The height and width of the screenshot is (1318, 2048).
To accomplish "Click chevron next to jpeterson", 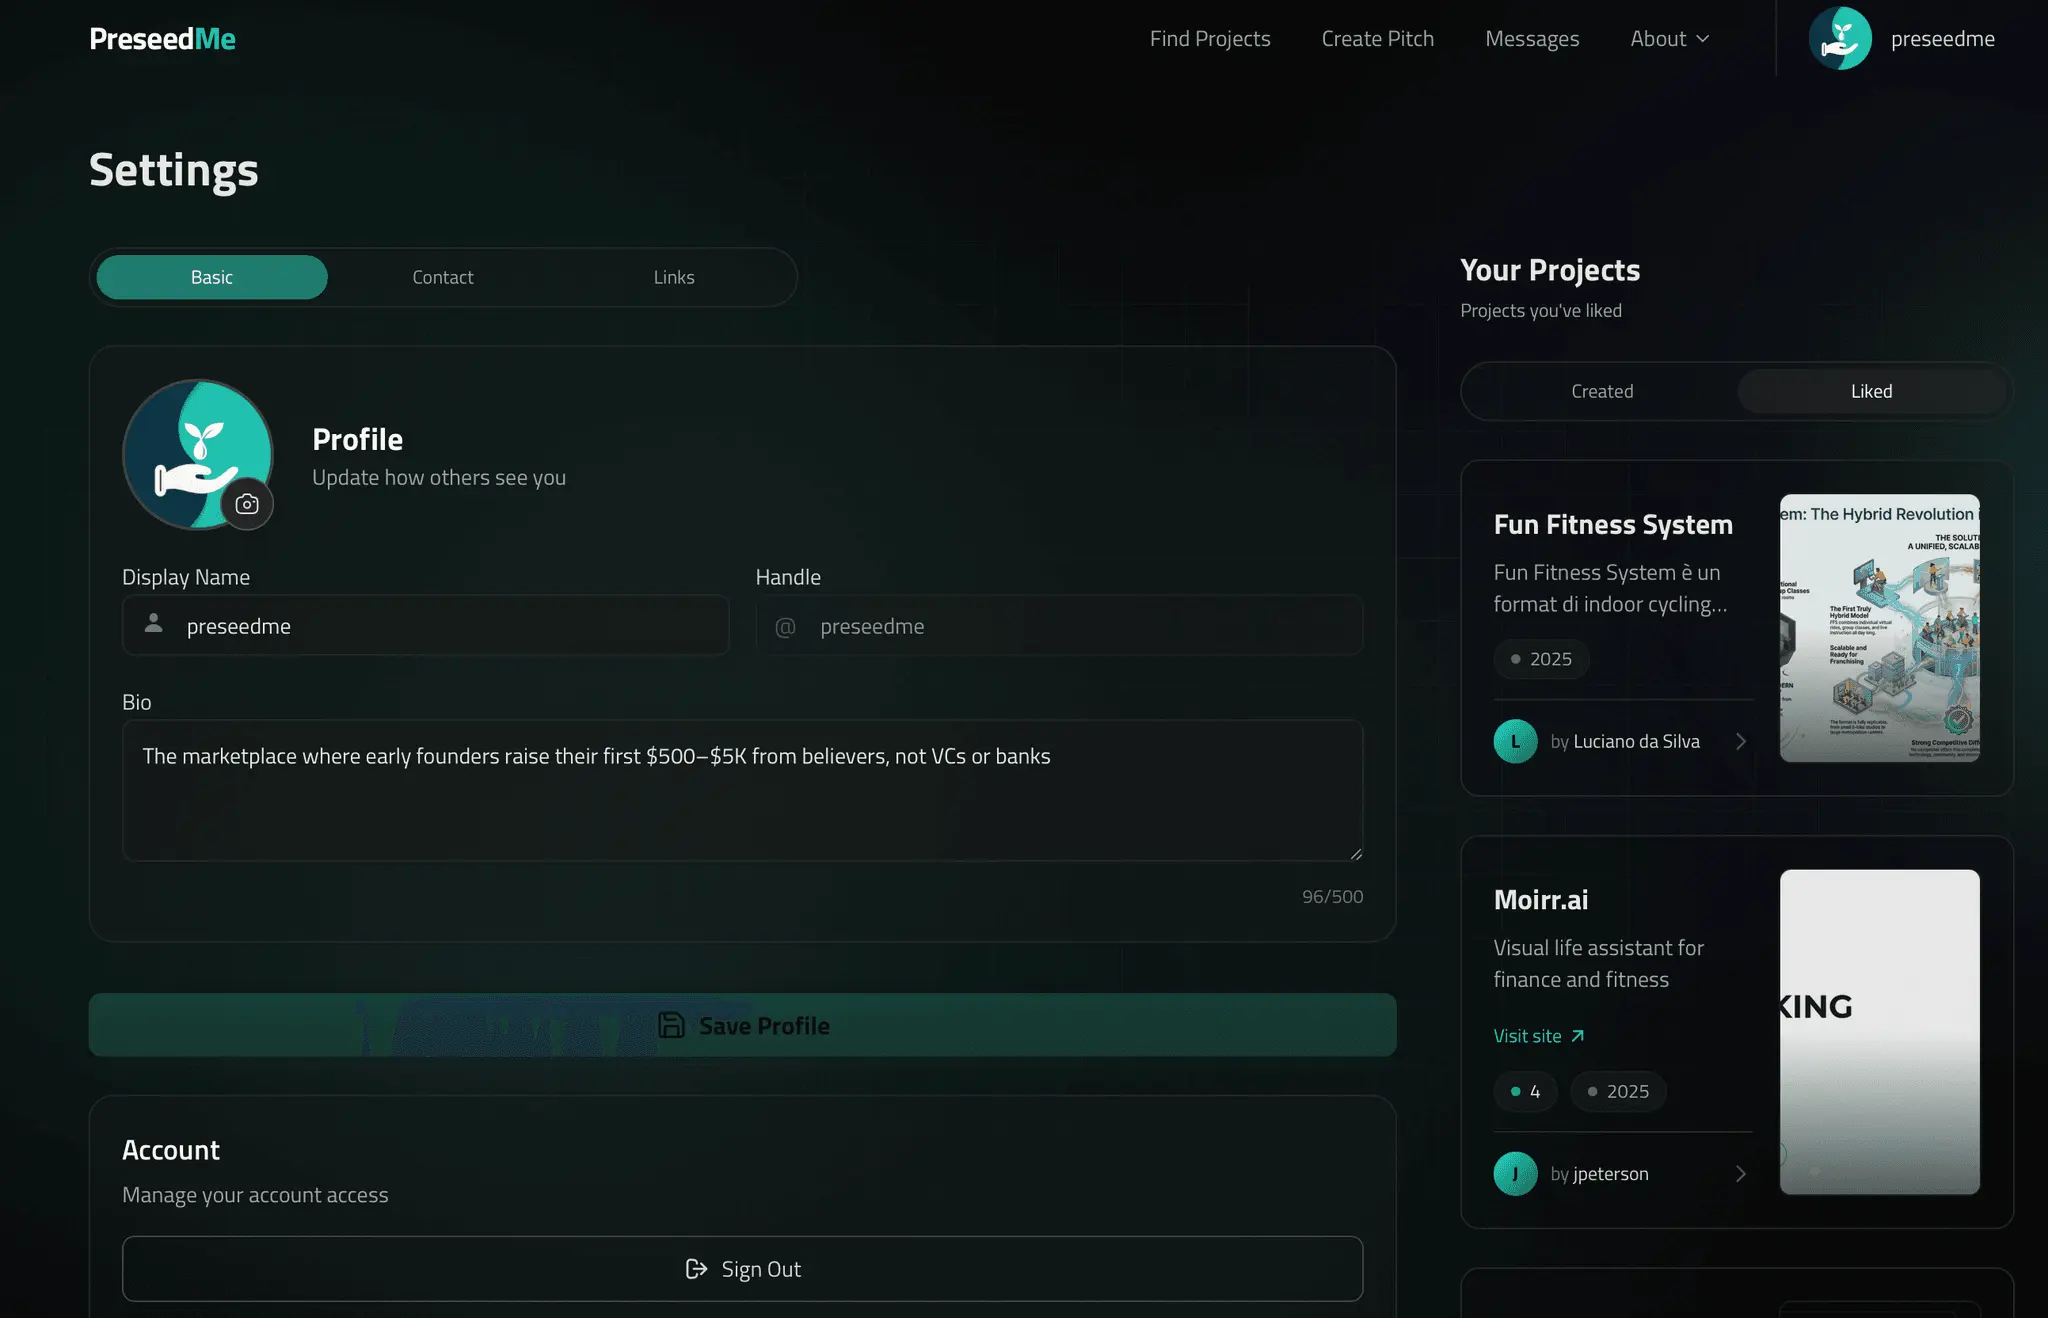I will pos(1741,1174).
